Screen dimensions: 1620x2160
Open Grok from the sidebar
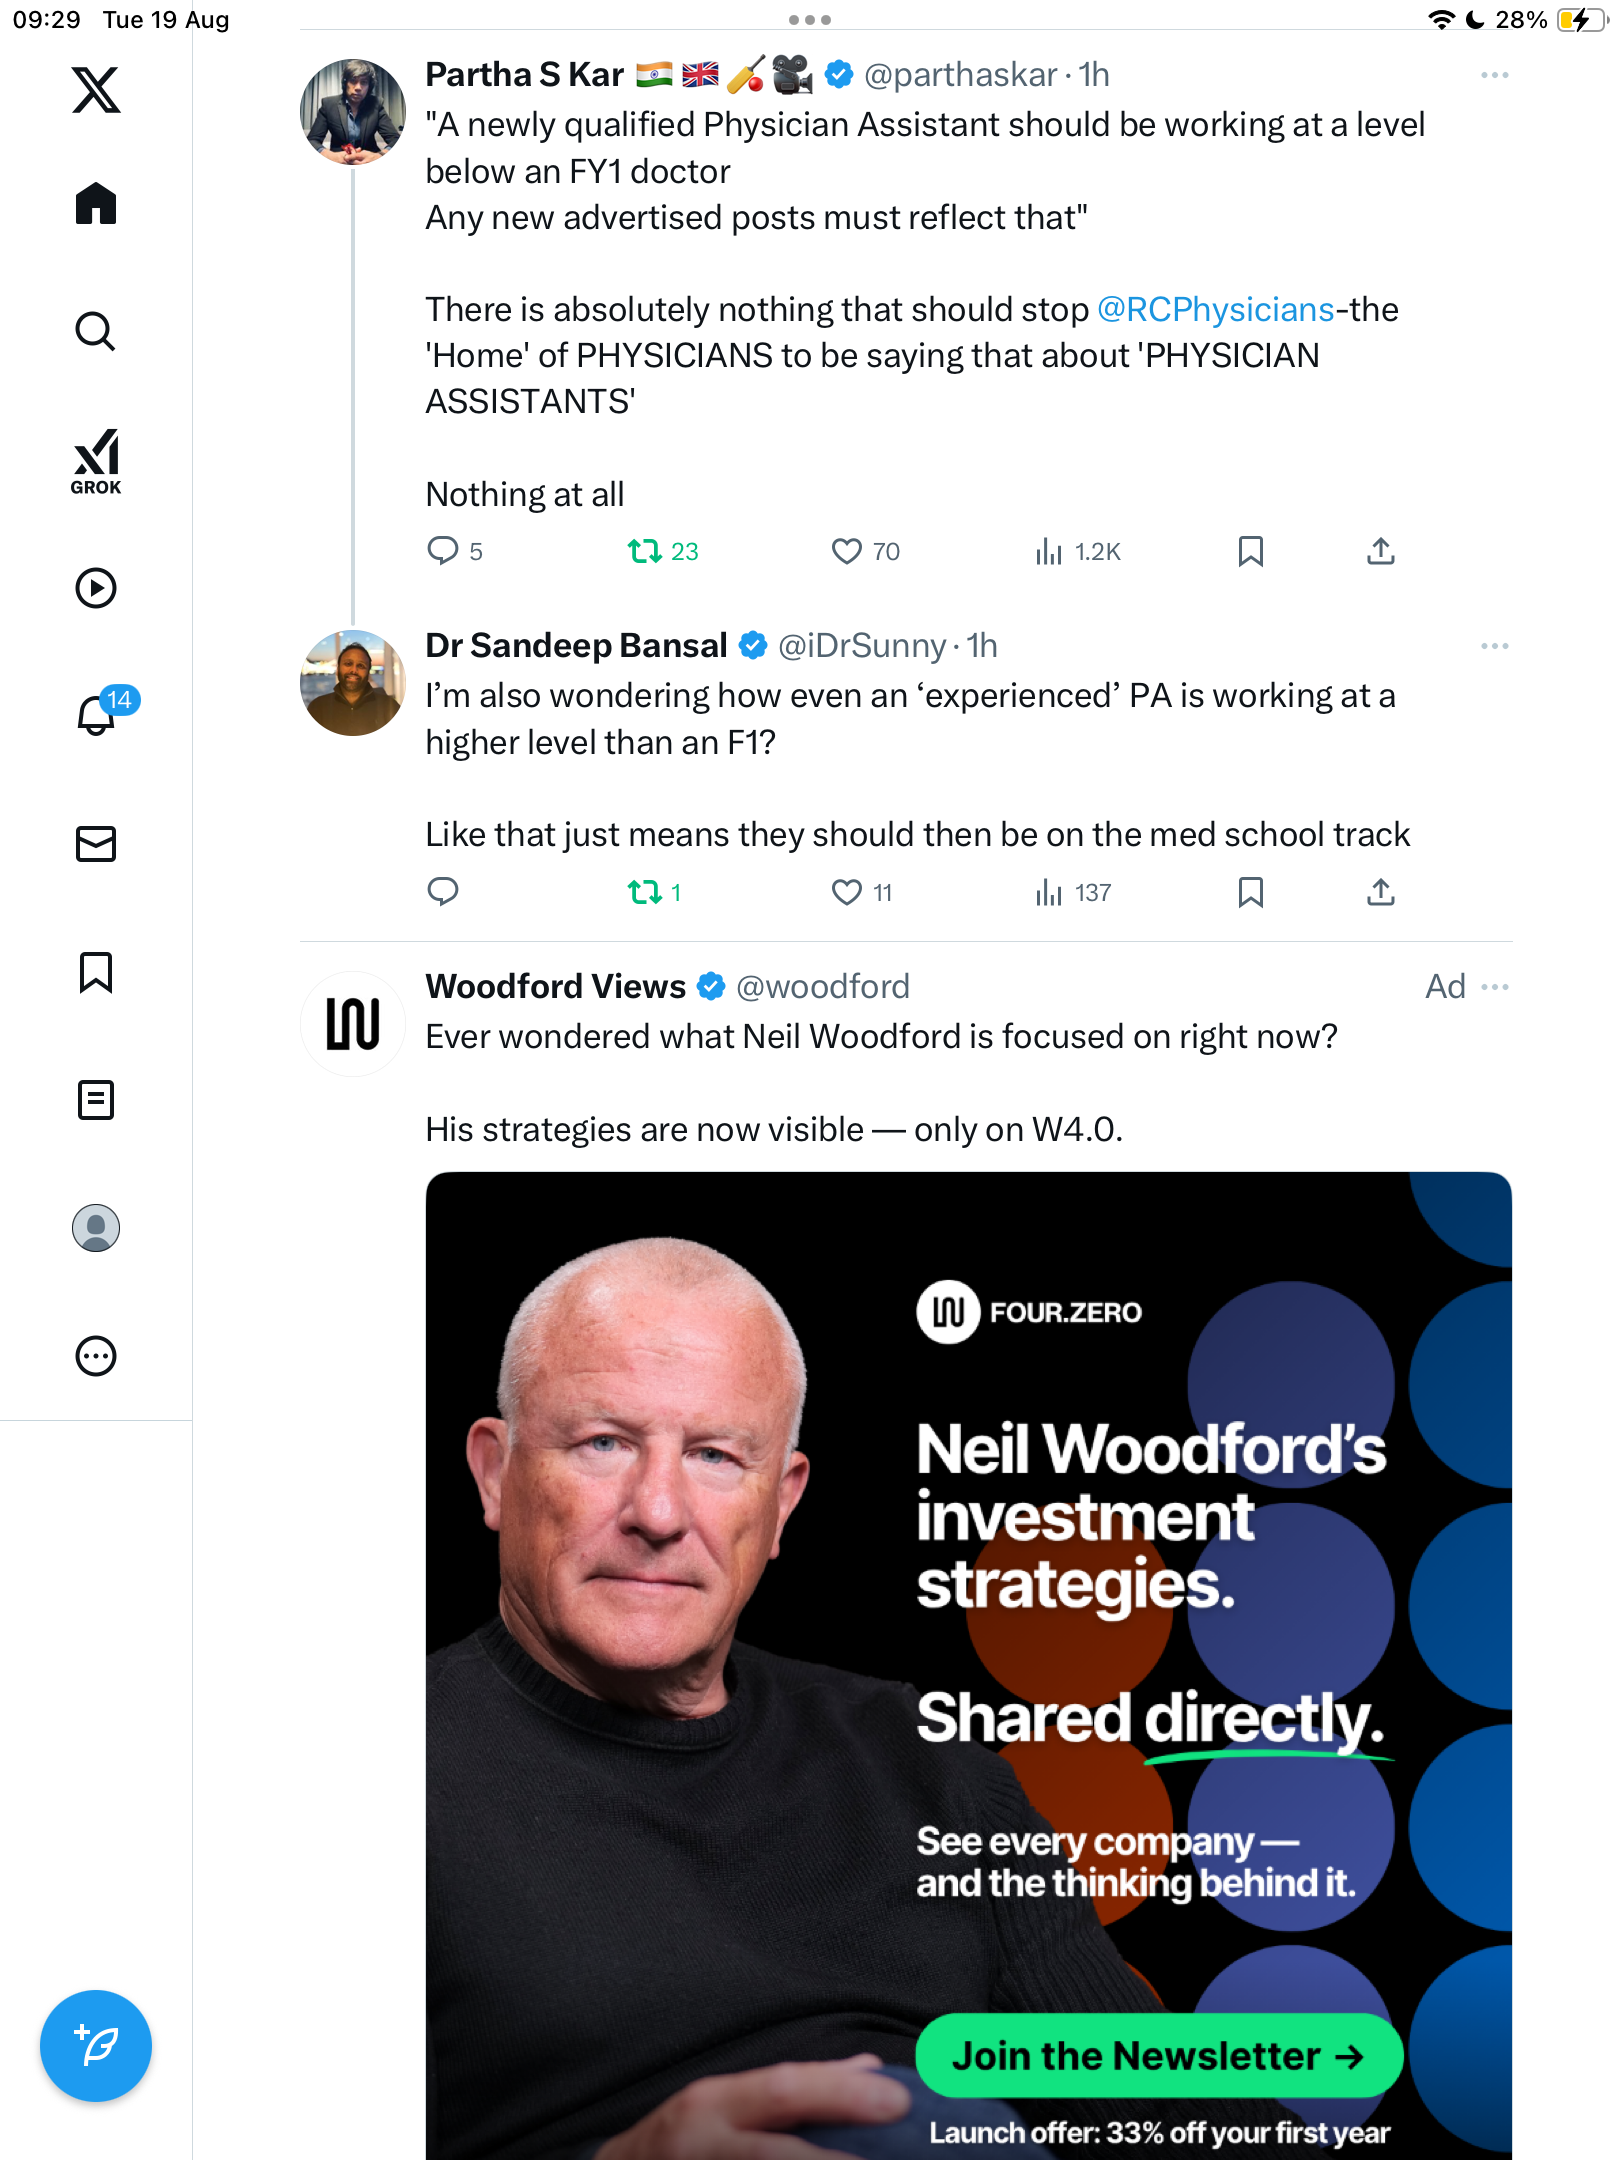click(96, 461)
